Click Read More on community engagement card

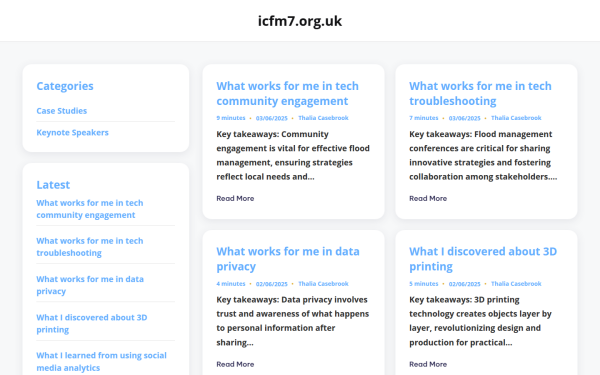[x=235, y=198]
